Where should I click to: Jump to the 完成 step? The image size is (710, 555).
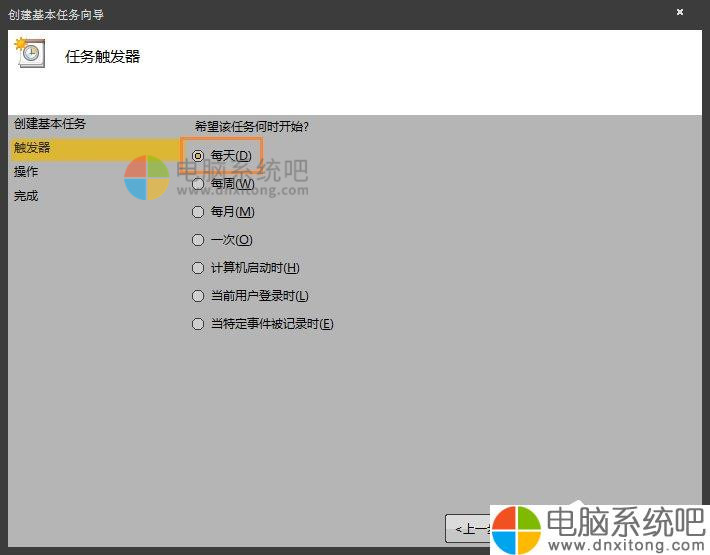pyautogui.click(x=26, y=196)
